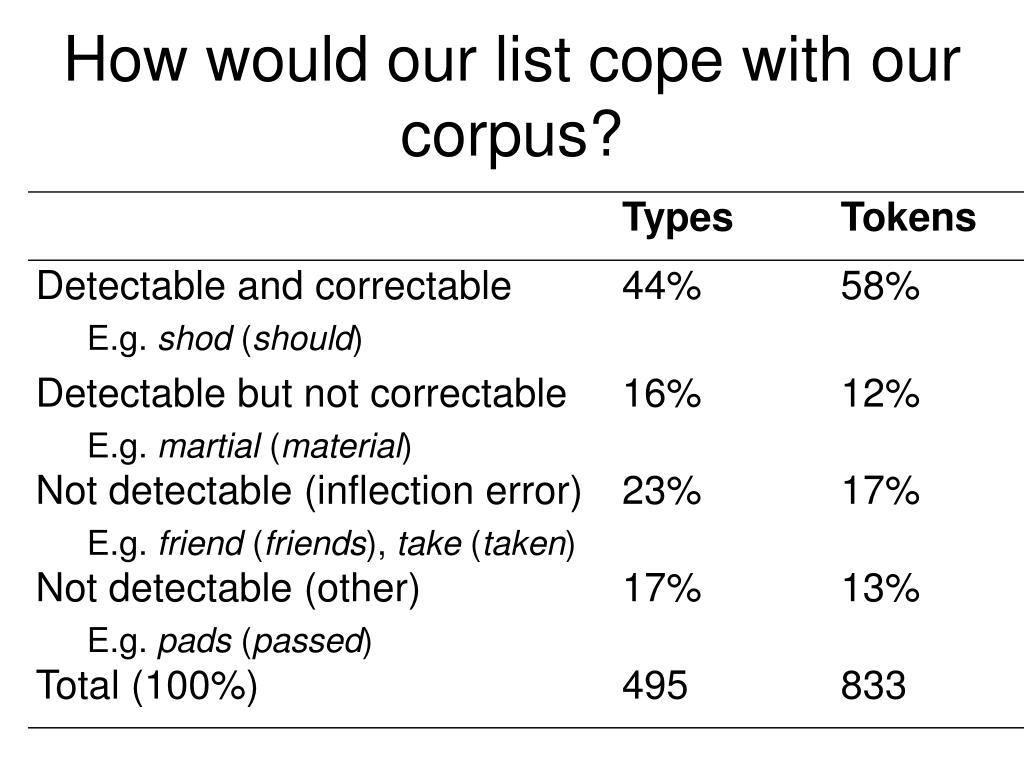Click the friend (friends) example text
This screenshot has width=1024, height=768.
268,544
